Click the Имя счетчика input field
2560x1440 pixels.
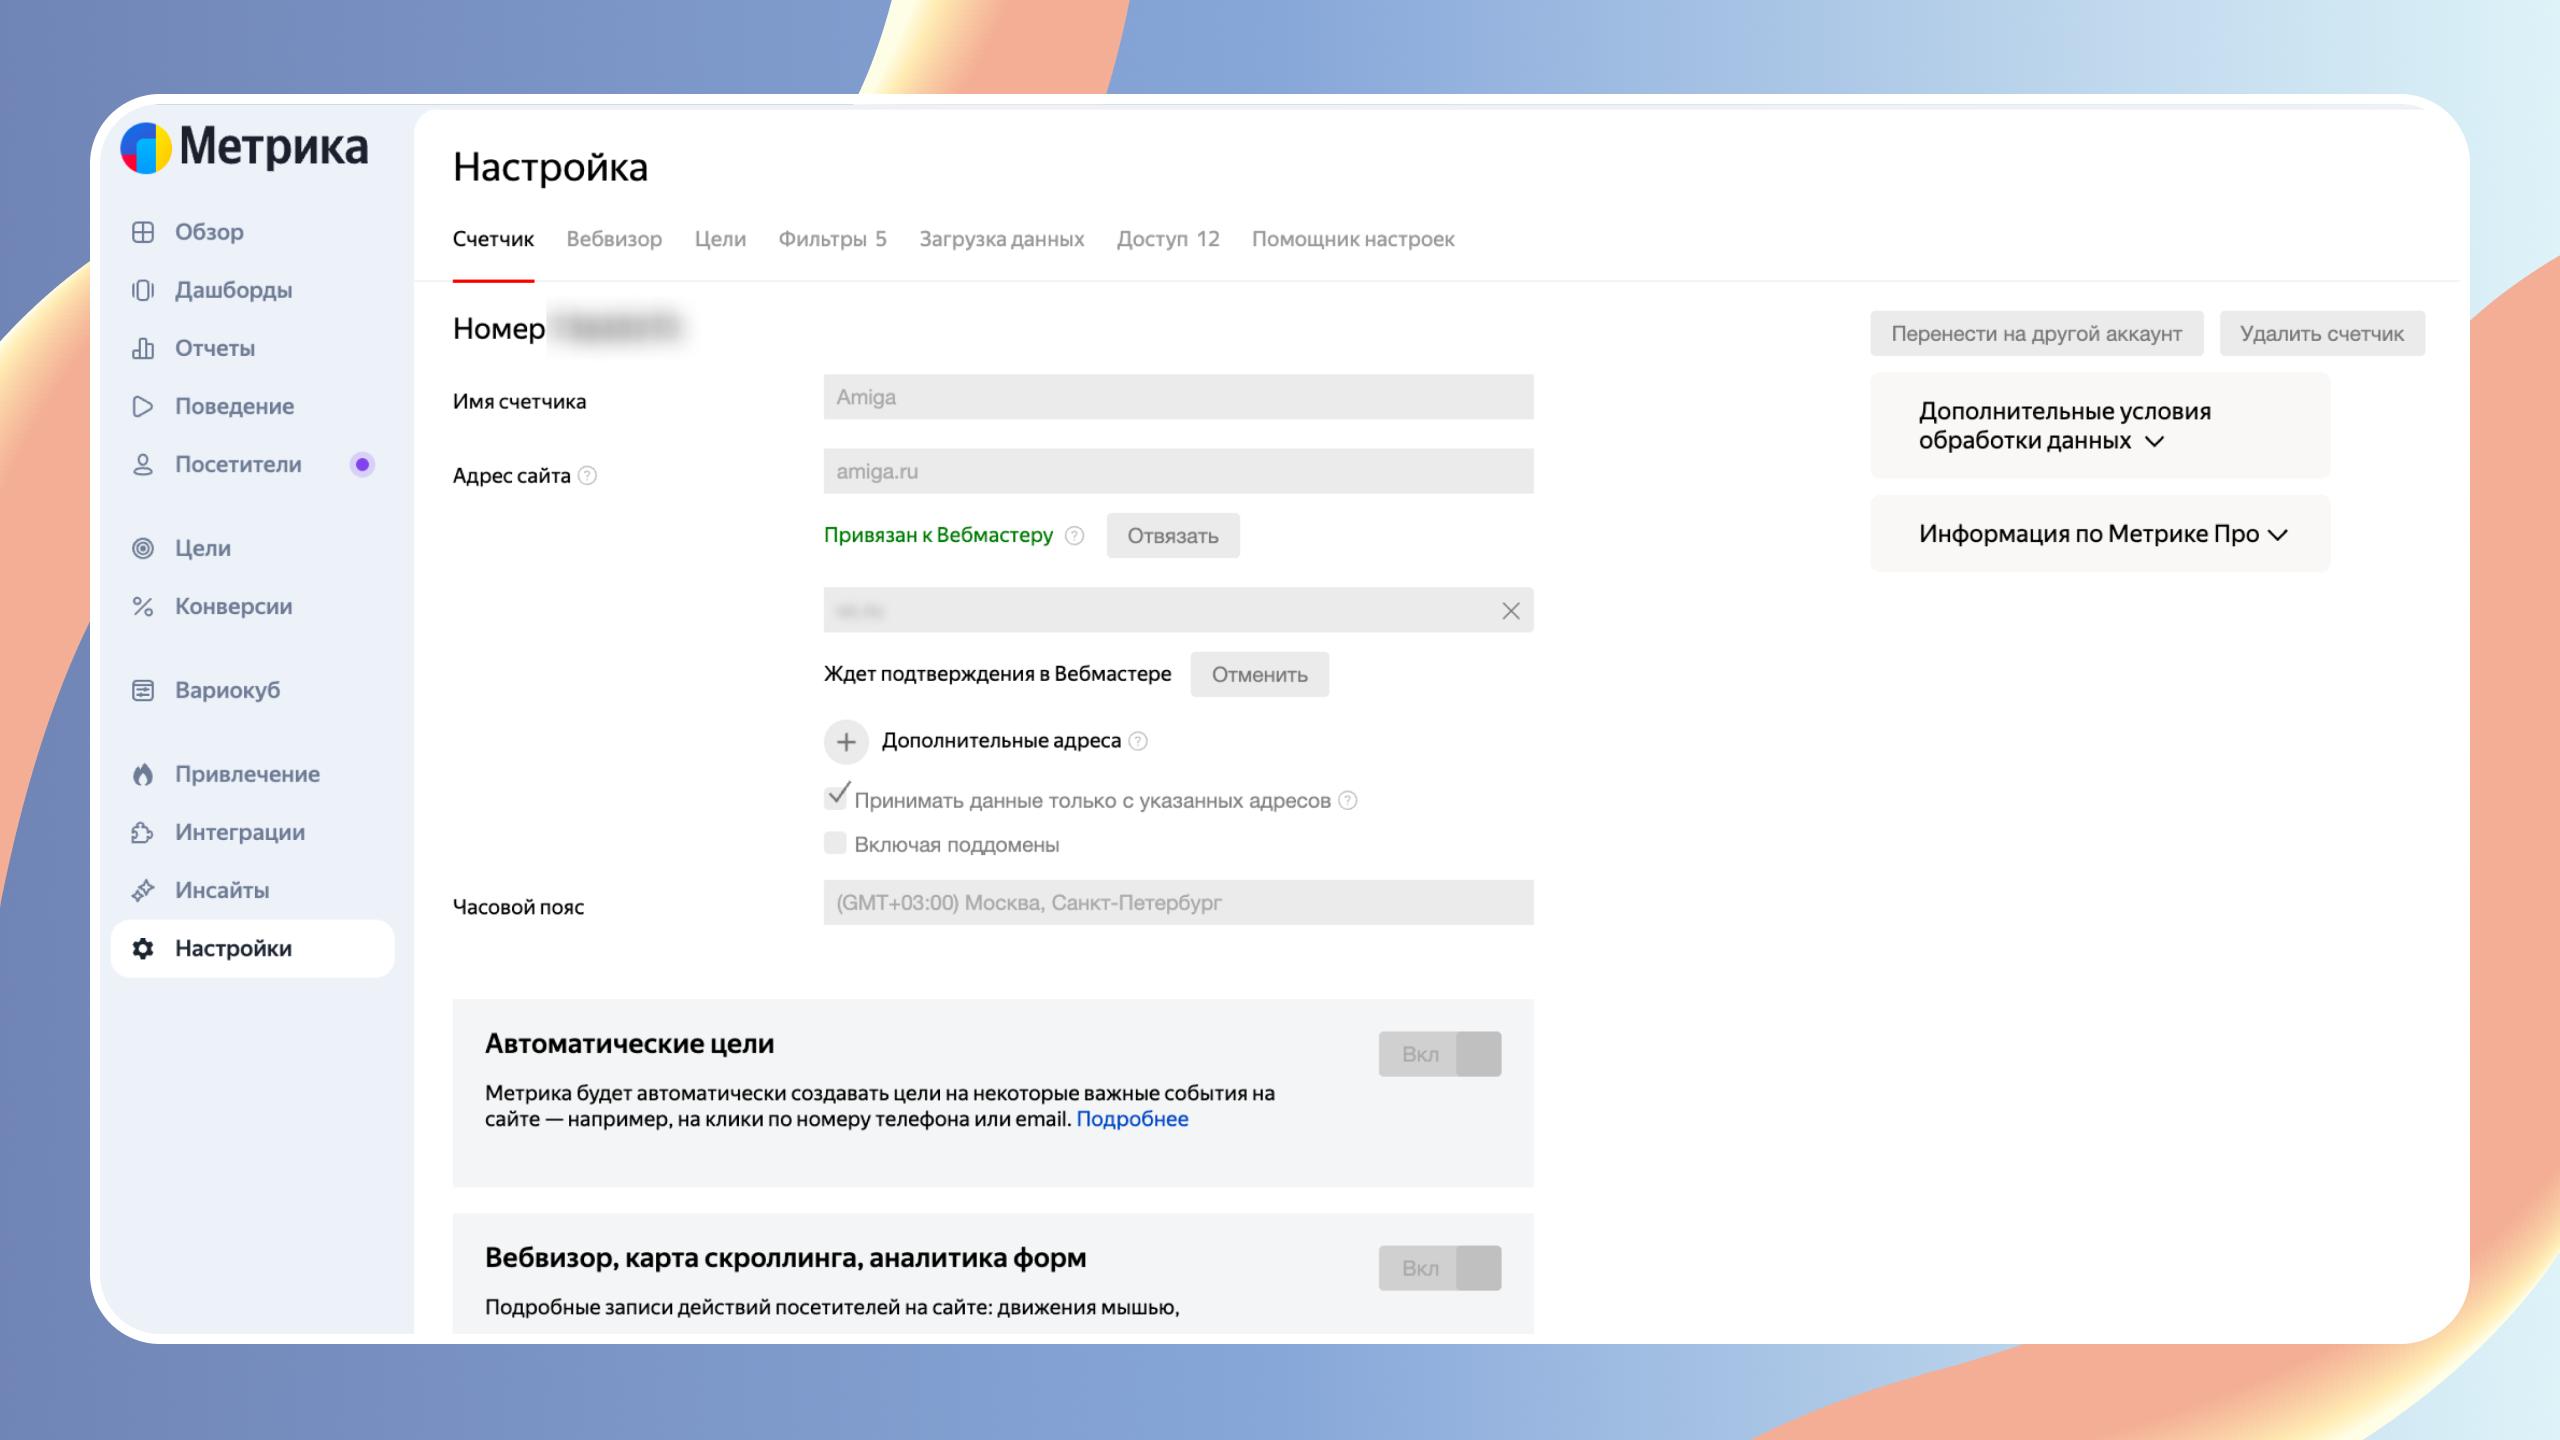click(1179, 397)
